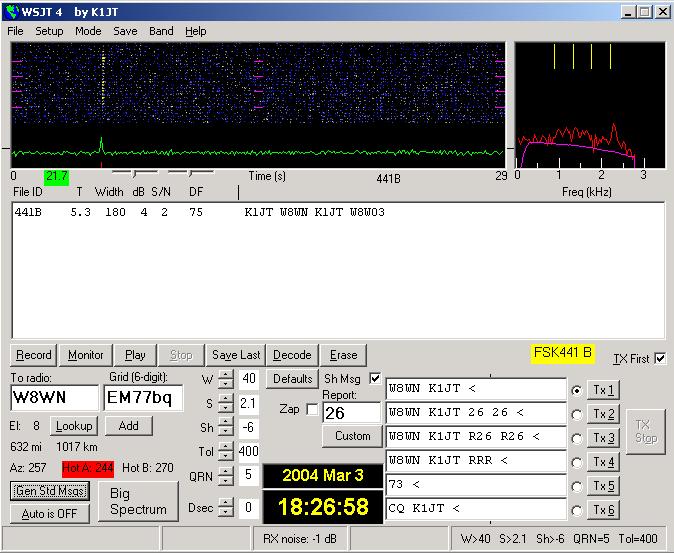Decrease the W value with its down arrow
This screenshot has height=553, width=674.
226,384
